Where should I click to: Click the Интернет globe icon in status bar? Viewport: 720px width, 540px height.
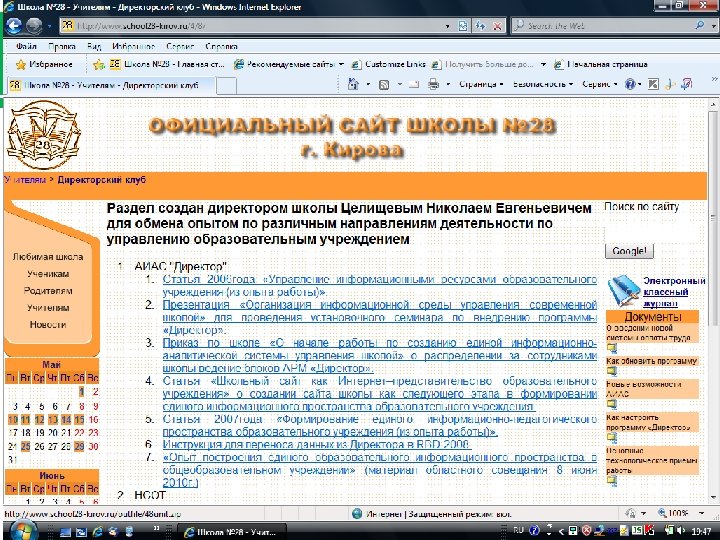coord(357,513)
